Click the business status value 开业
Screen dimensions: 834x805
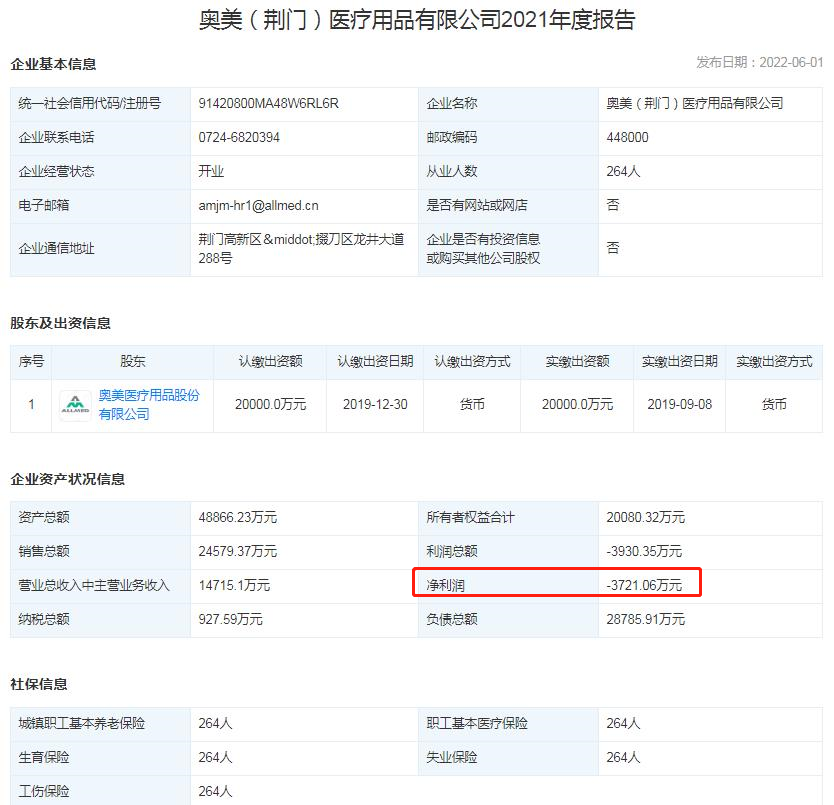click(211, 171)
